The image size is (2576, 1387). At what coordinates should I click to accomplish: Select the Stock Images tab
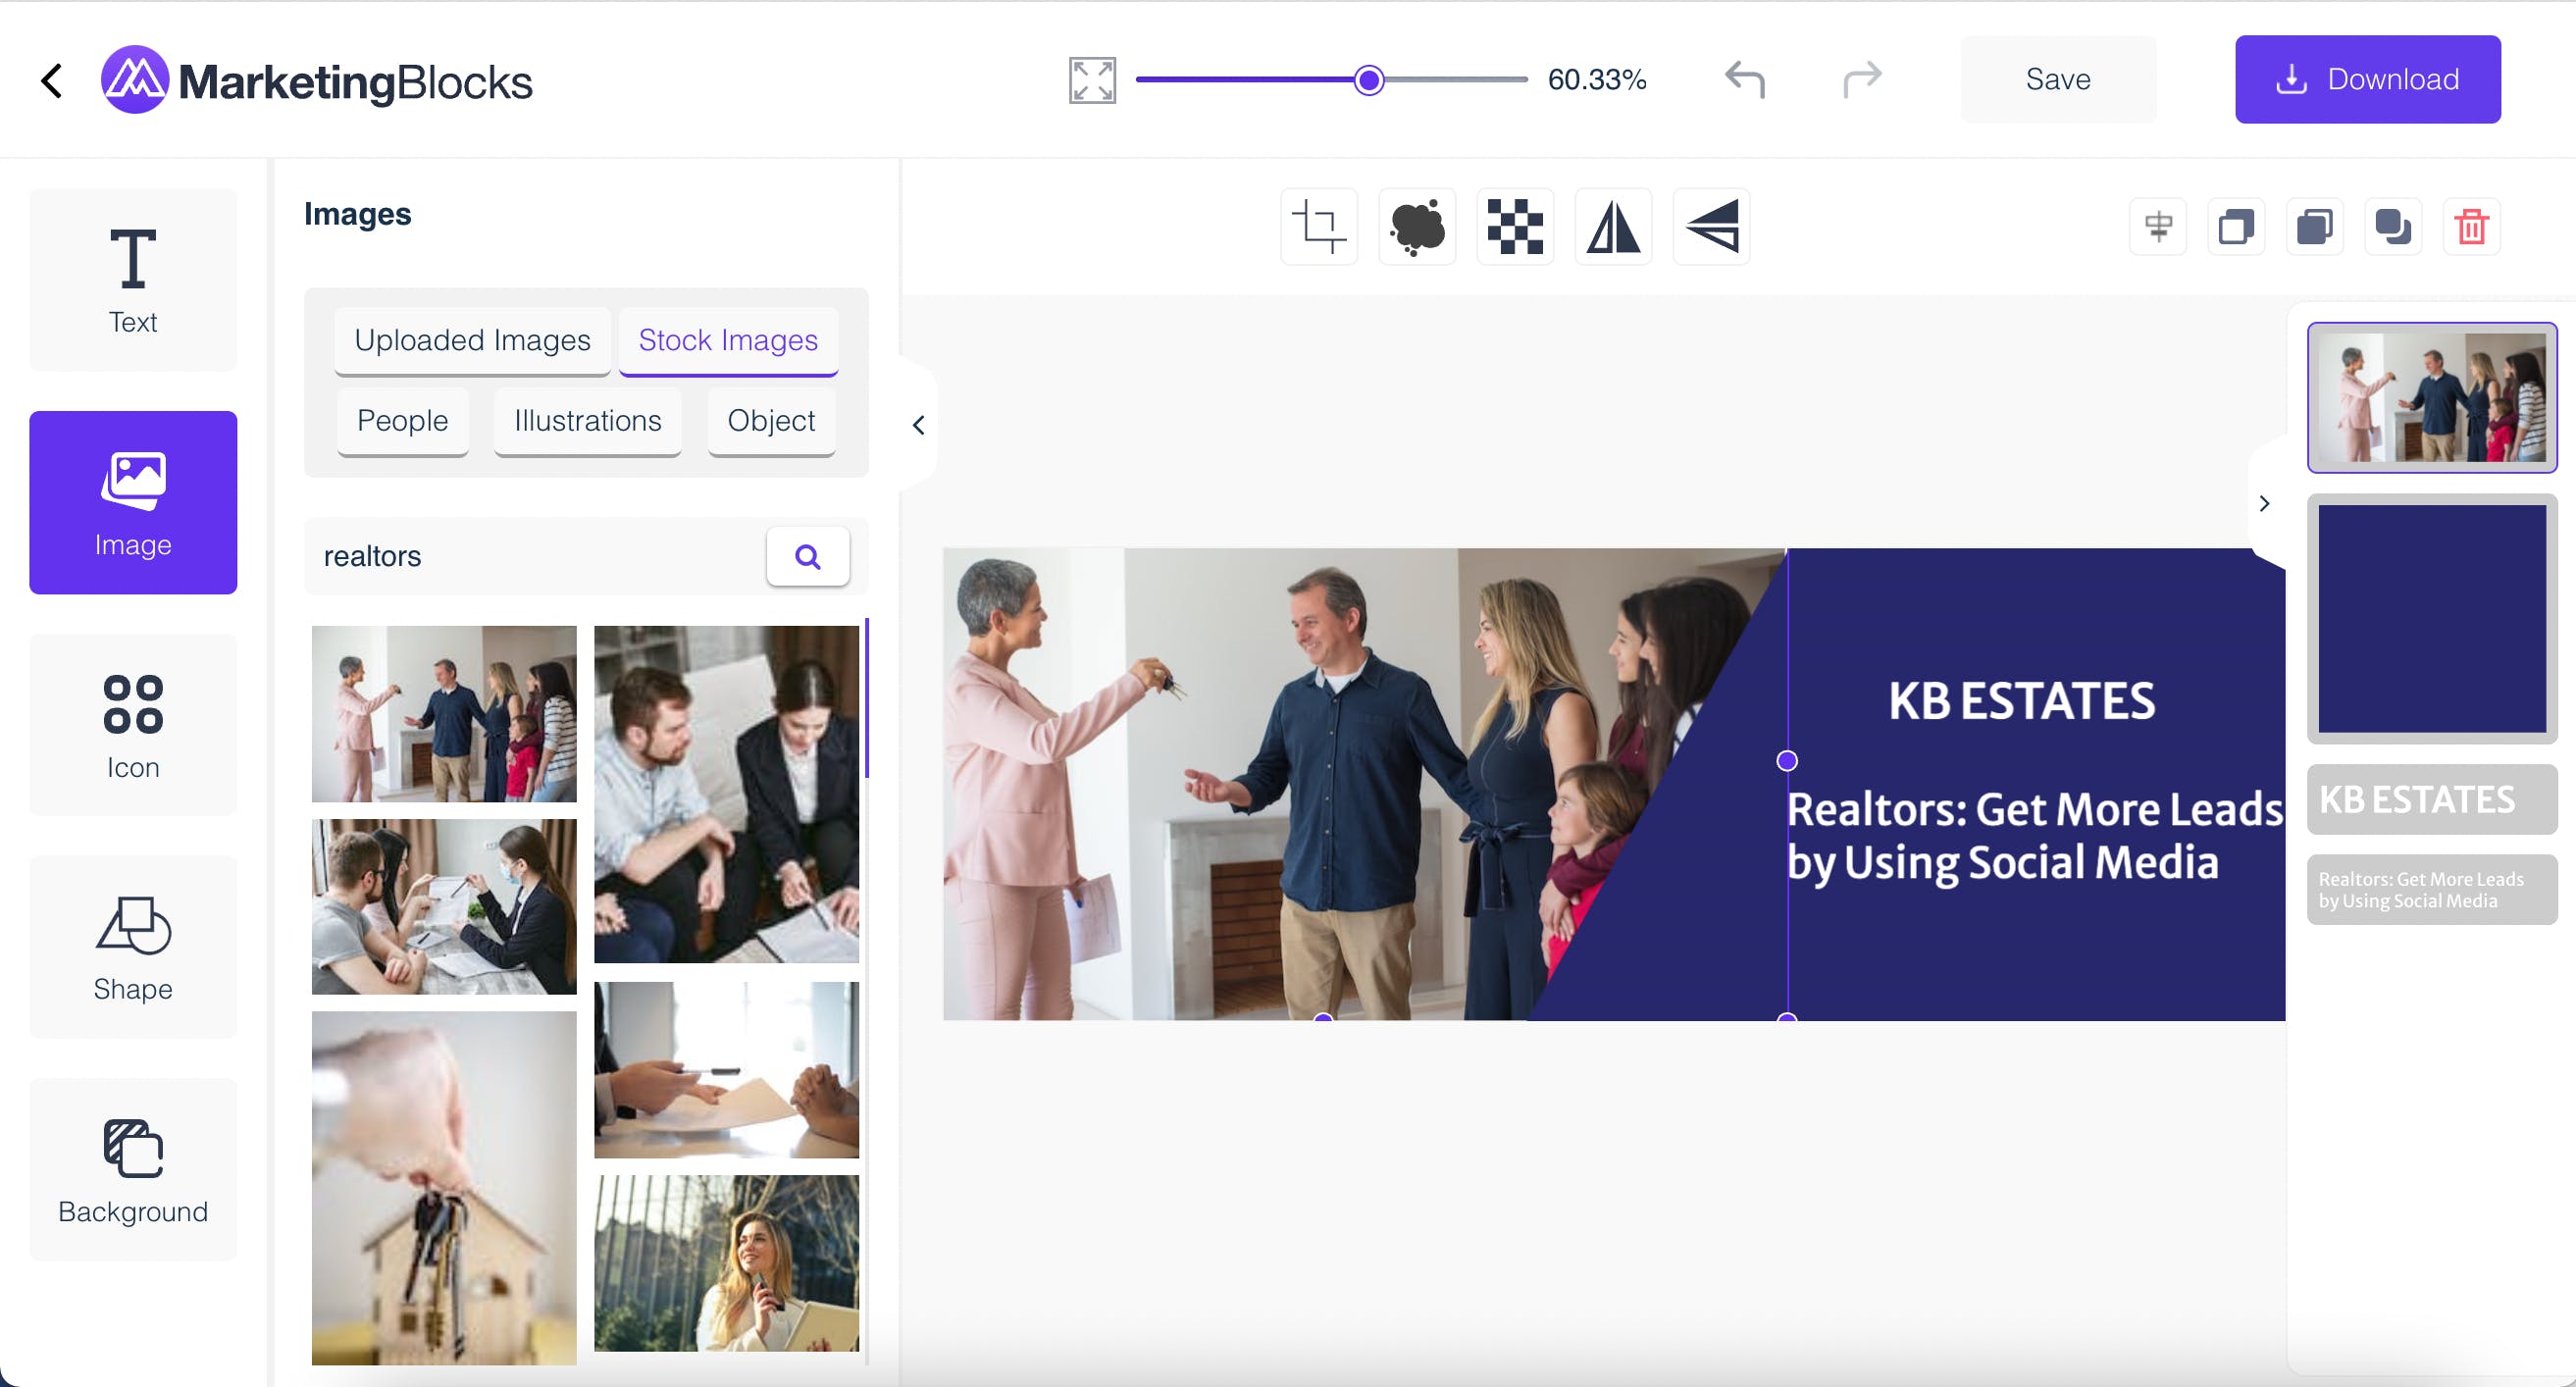click(728, 340)
